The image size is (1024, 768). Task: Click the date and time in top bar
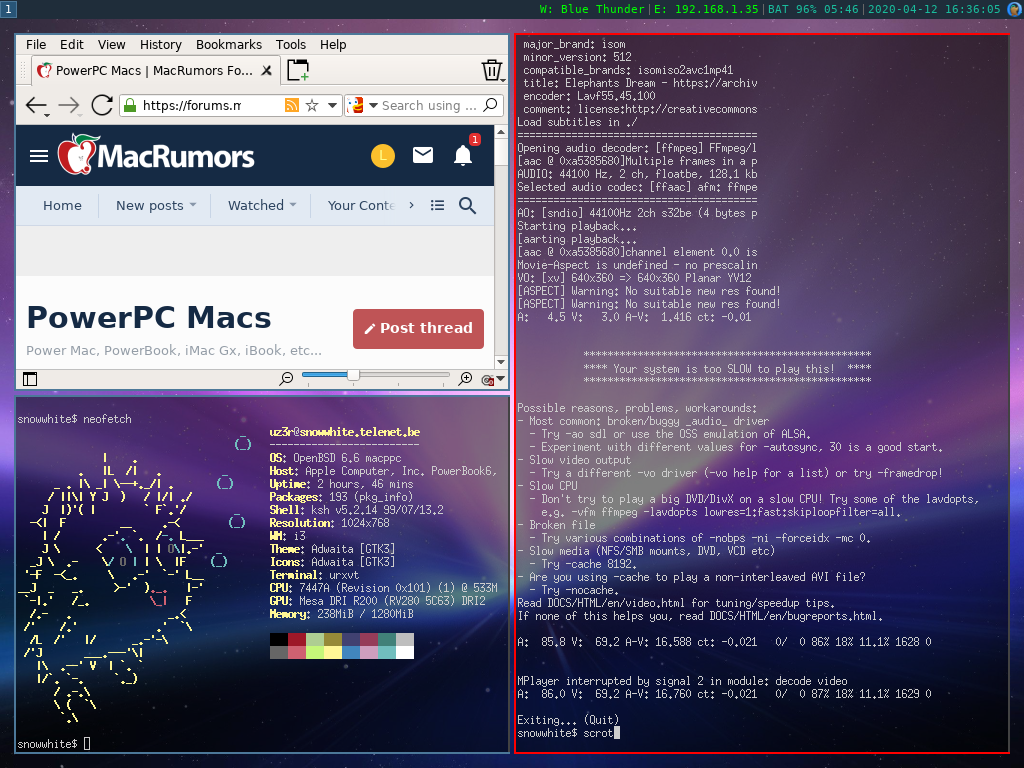tap(934, 9)
